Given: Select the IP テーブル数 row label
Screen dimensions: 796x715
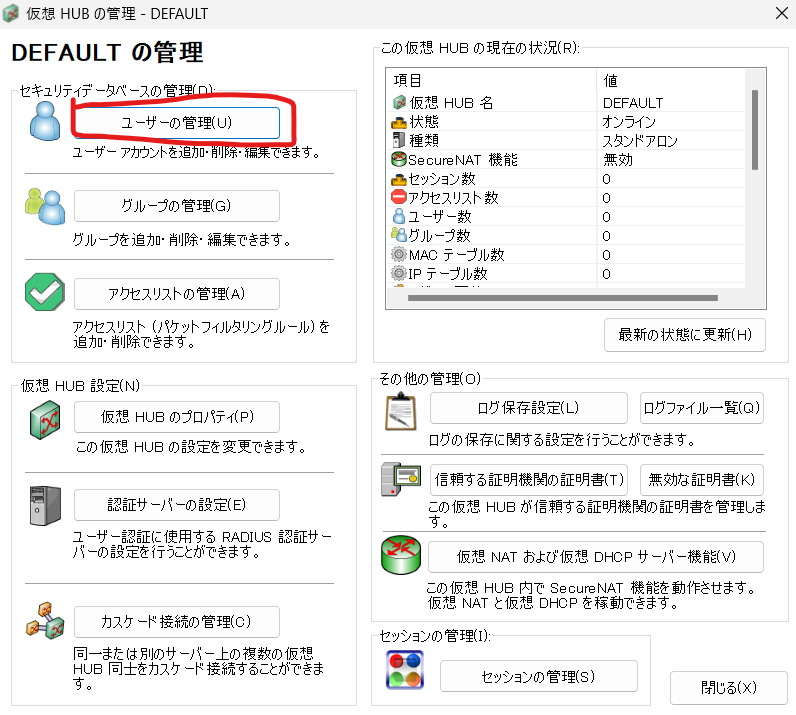Looking at the screenshot, I should click(448, 274).
